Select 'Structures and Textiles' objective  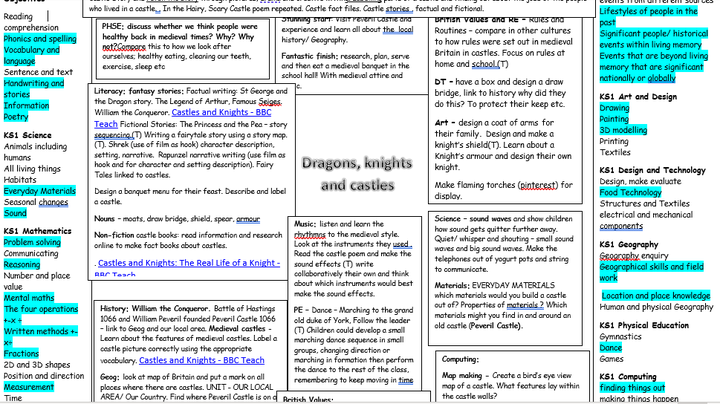pyautogui.click(x=644, y=203)
